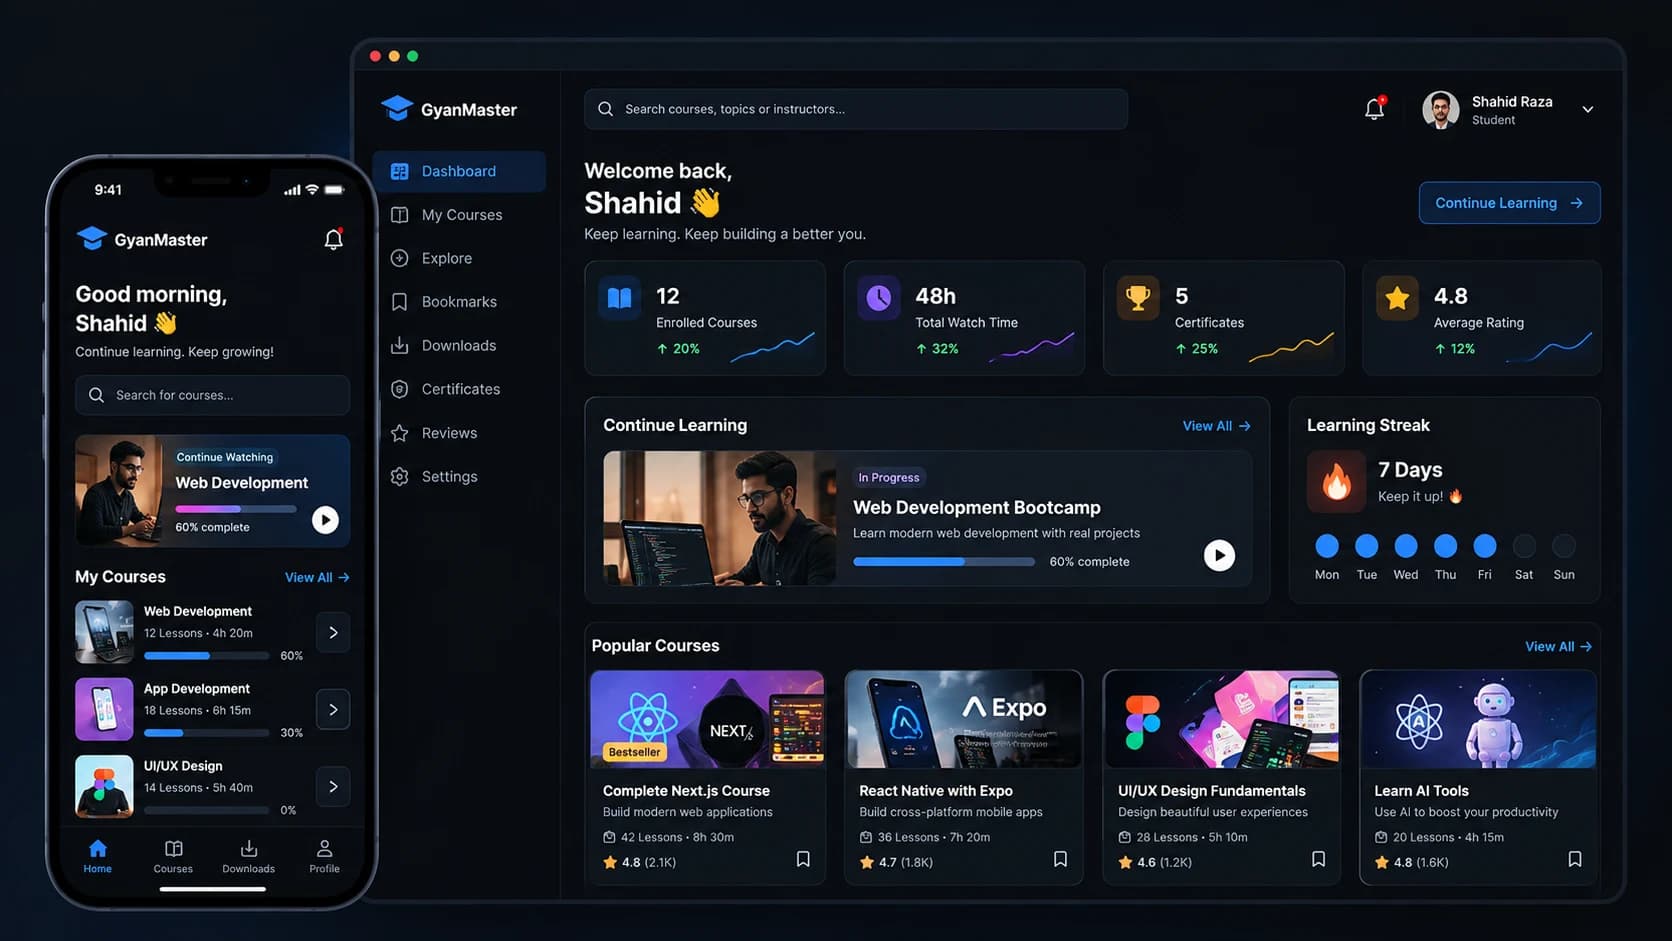Select Friday streak dot

tap(1485, 546)
